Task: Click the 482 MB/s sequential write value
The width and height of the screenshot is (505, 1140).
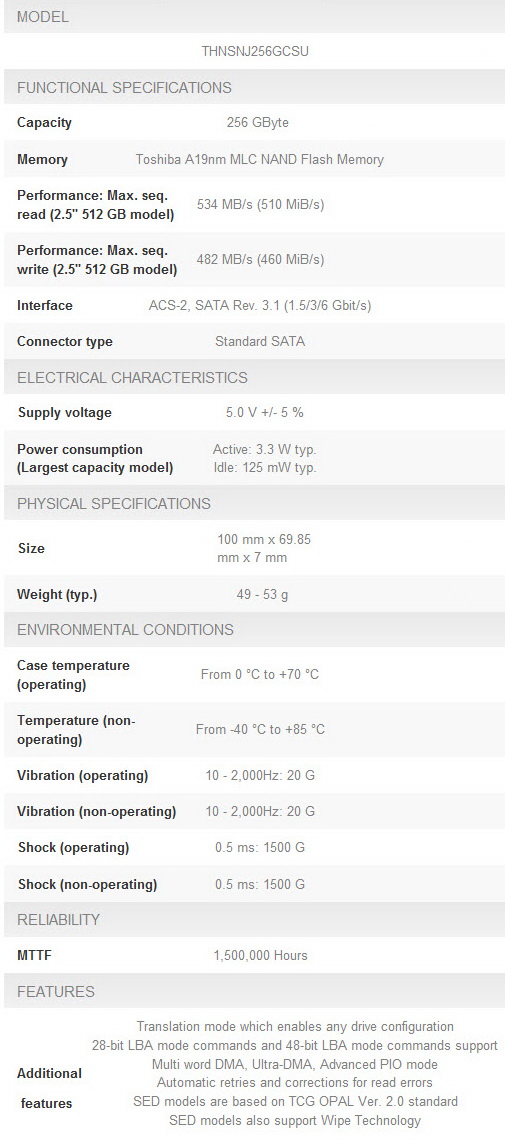Action: tap(260, 260)
